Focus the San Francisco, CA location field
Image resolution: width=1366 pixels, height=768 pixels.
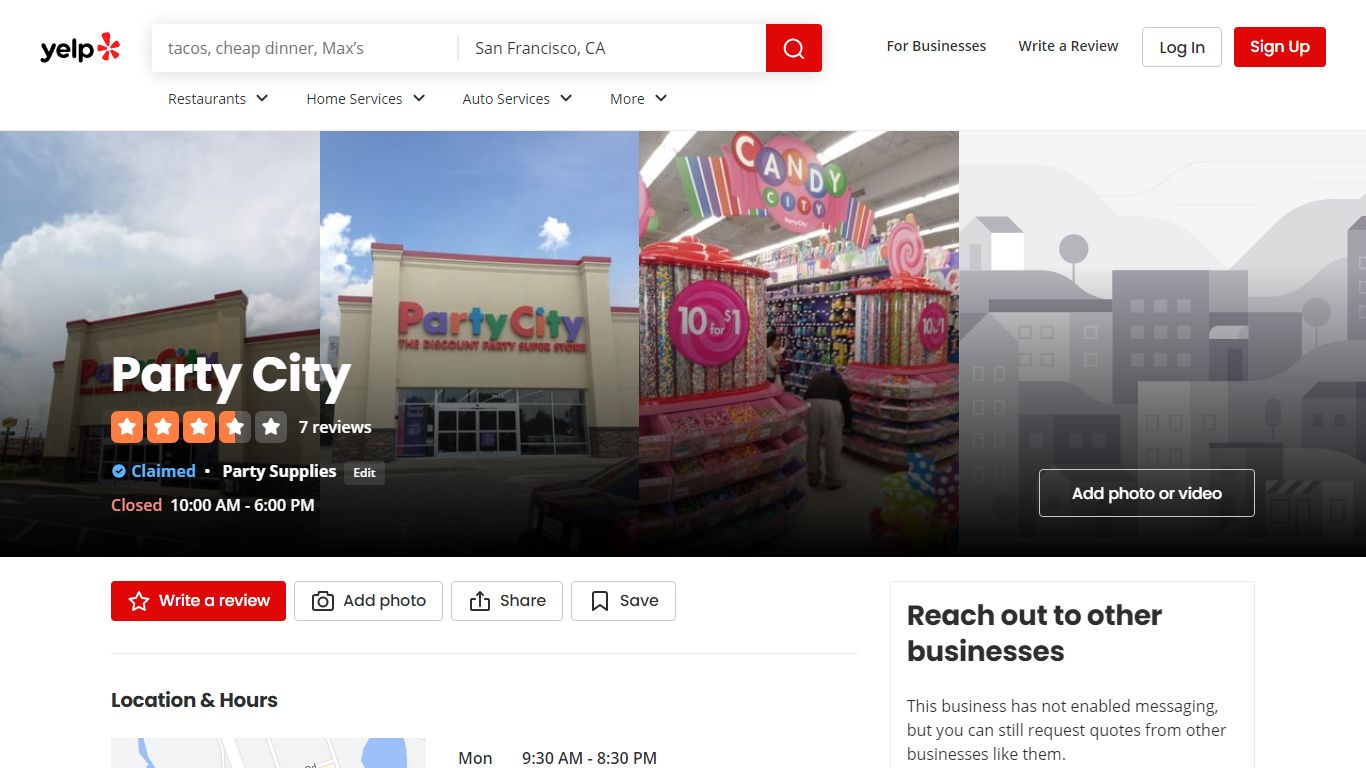(x=612, y=48)
